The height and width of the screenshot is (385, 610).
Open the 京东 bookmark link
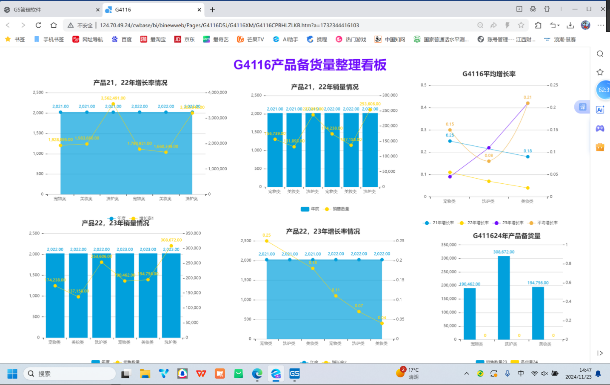point(184,39)
